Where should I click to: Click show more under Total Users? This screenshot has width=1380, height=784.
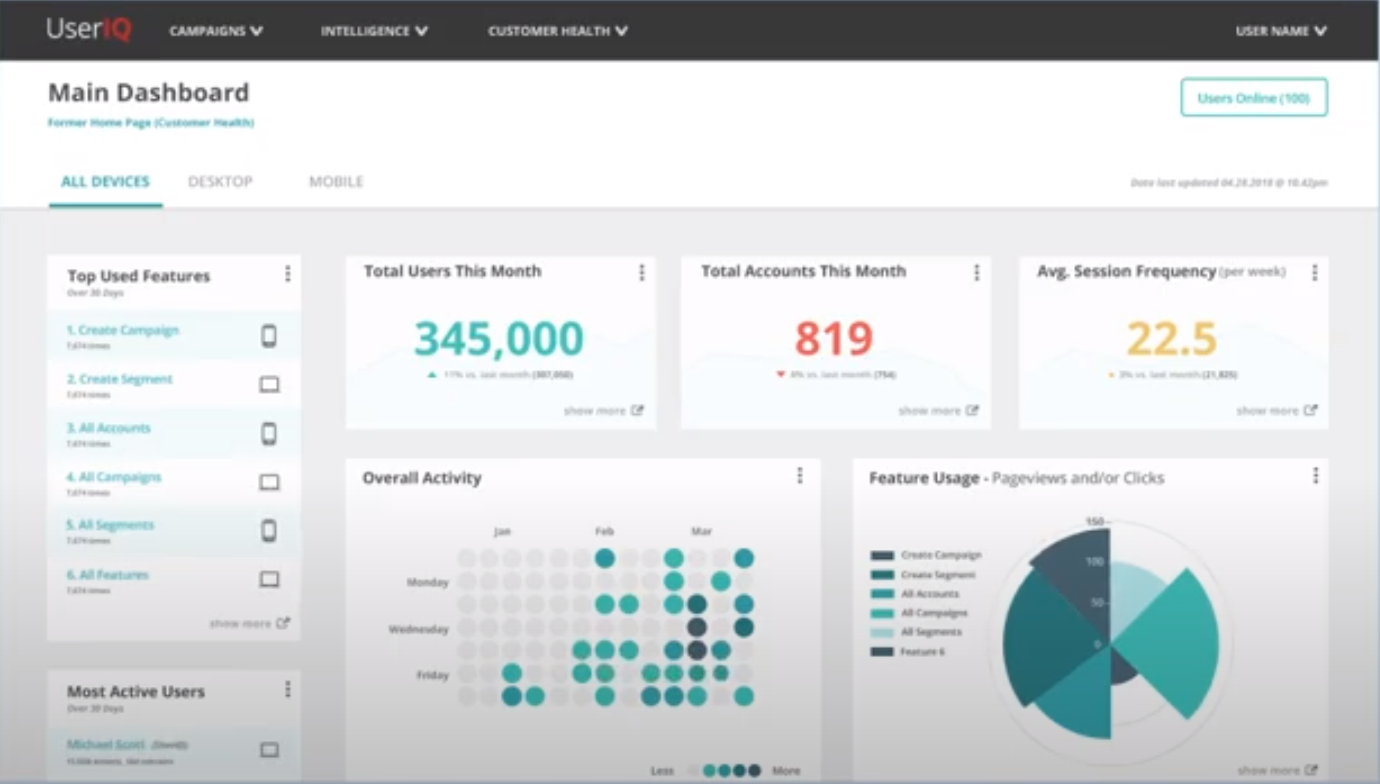point(604,411)
